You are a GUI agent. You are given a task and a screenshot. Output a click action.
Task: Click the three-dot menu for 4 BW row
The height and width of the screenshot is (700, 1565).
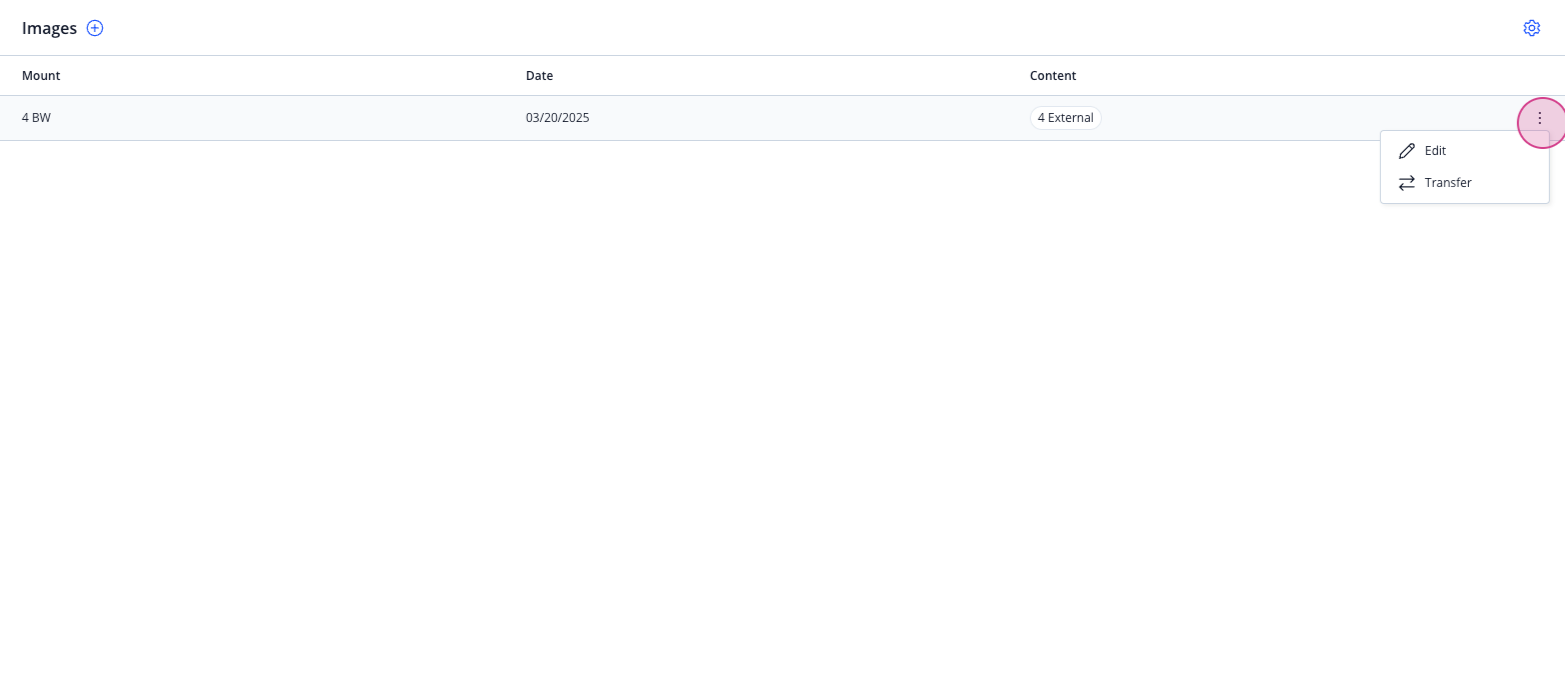click(1539, 118)
